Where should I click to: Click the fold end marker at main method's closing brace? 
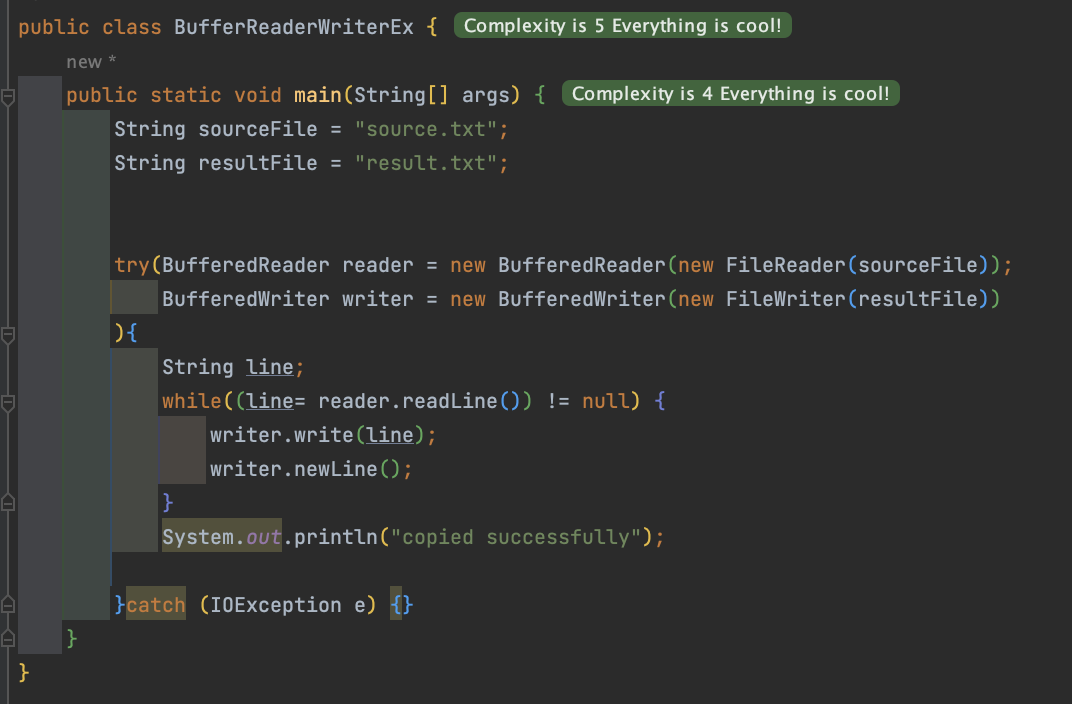(x=8, y=638)
